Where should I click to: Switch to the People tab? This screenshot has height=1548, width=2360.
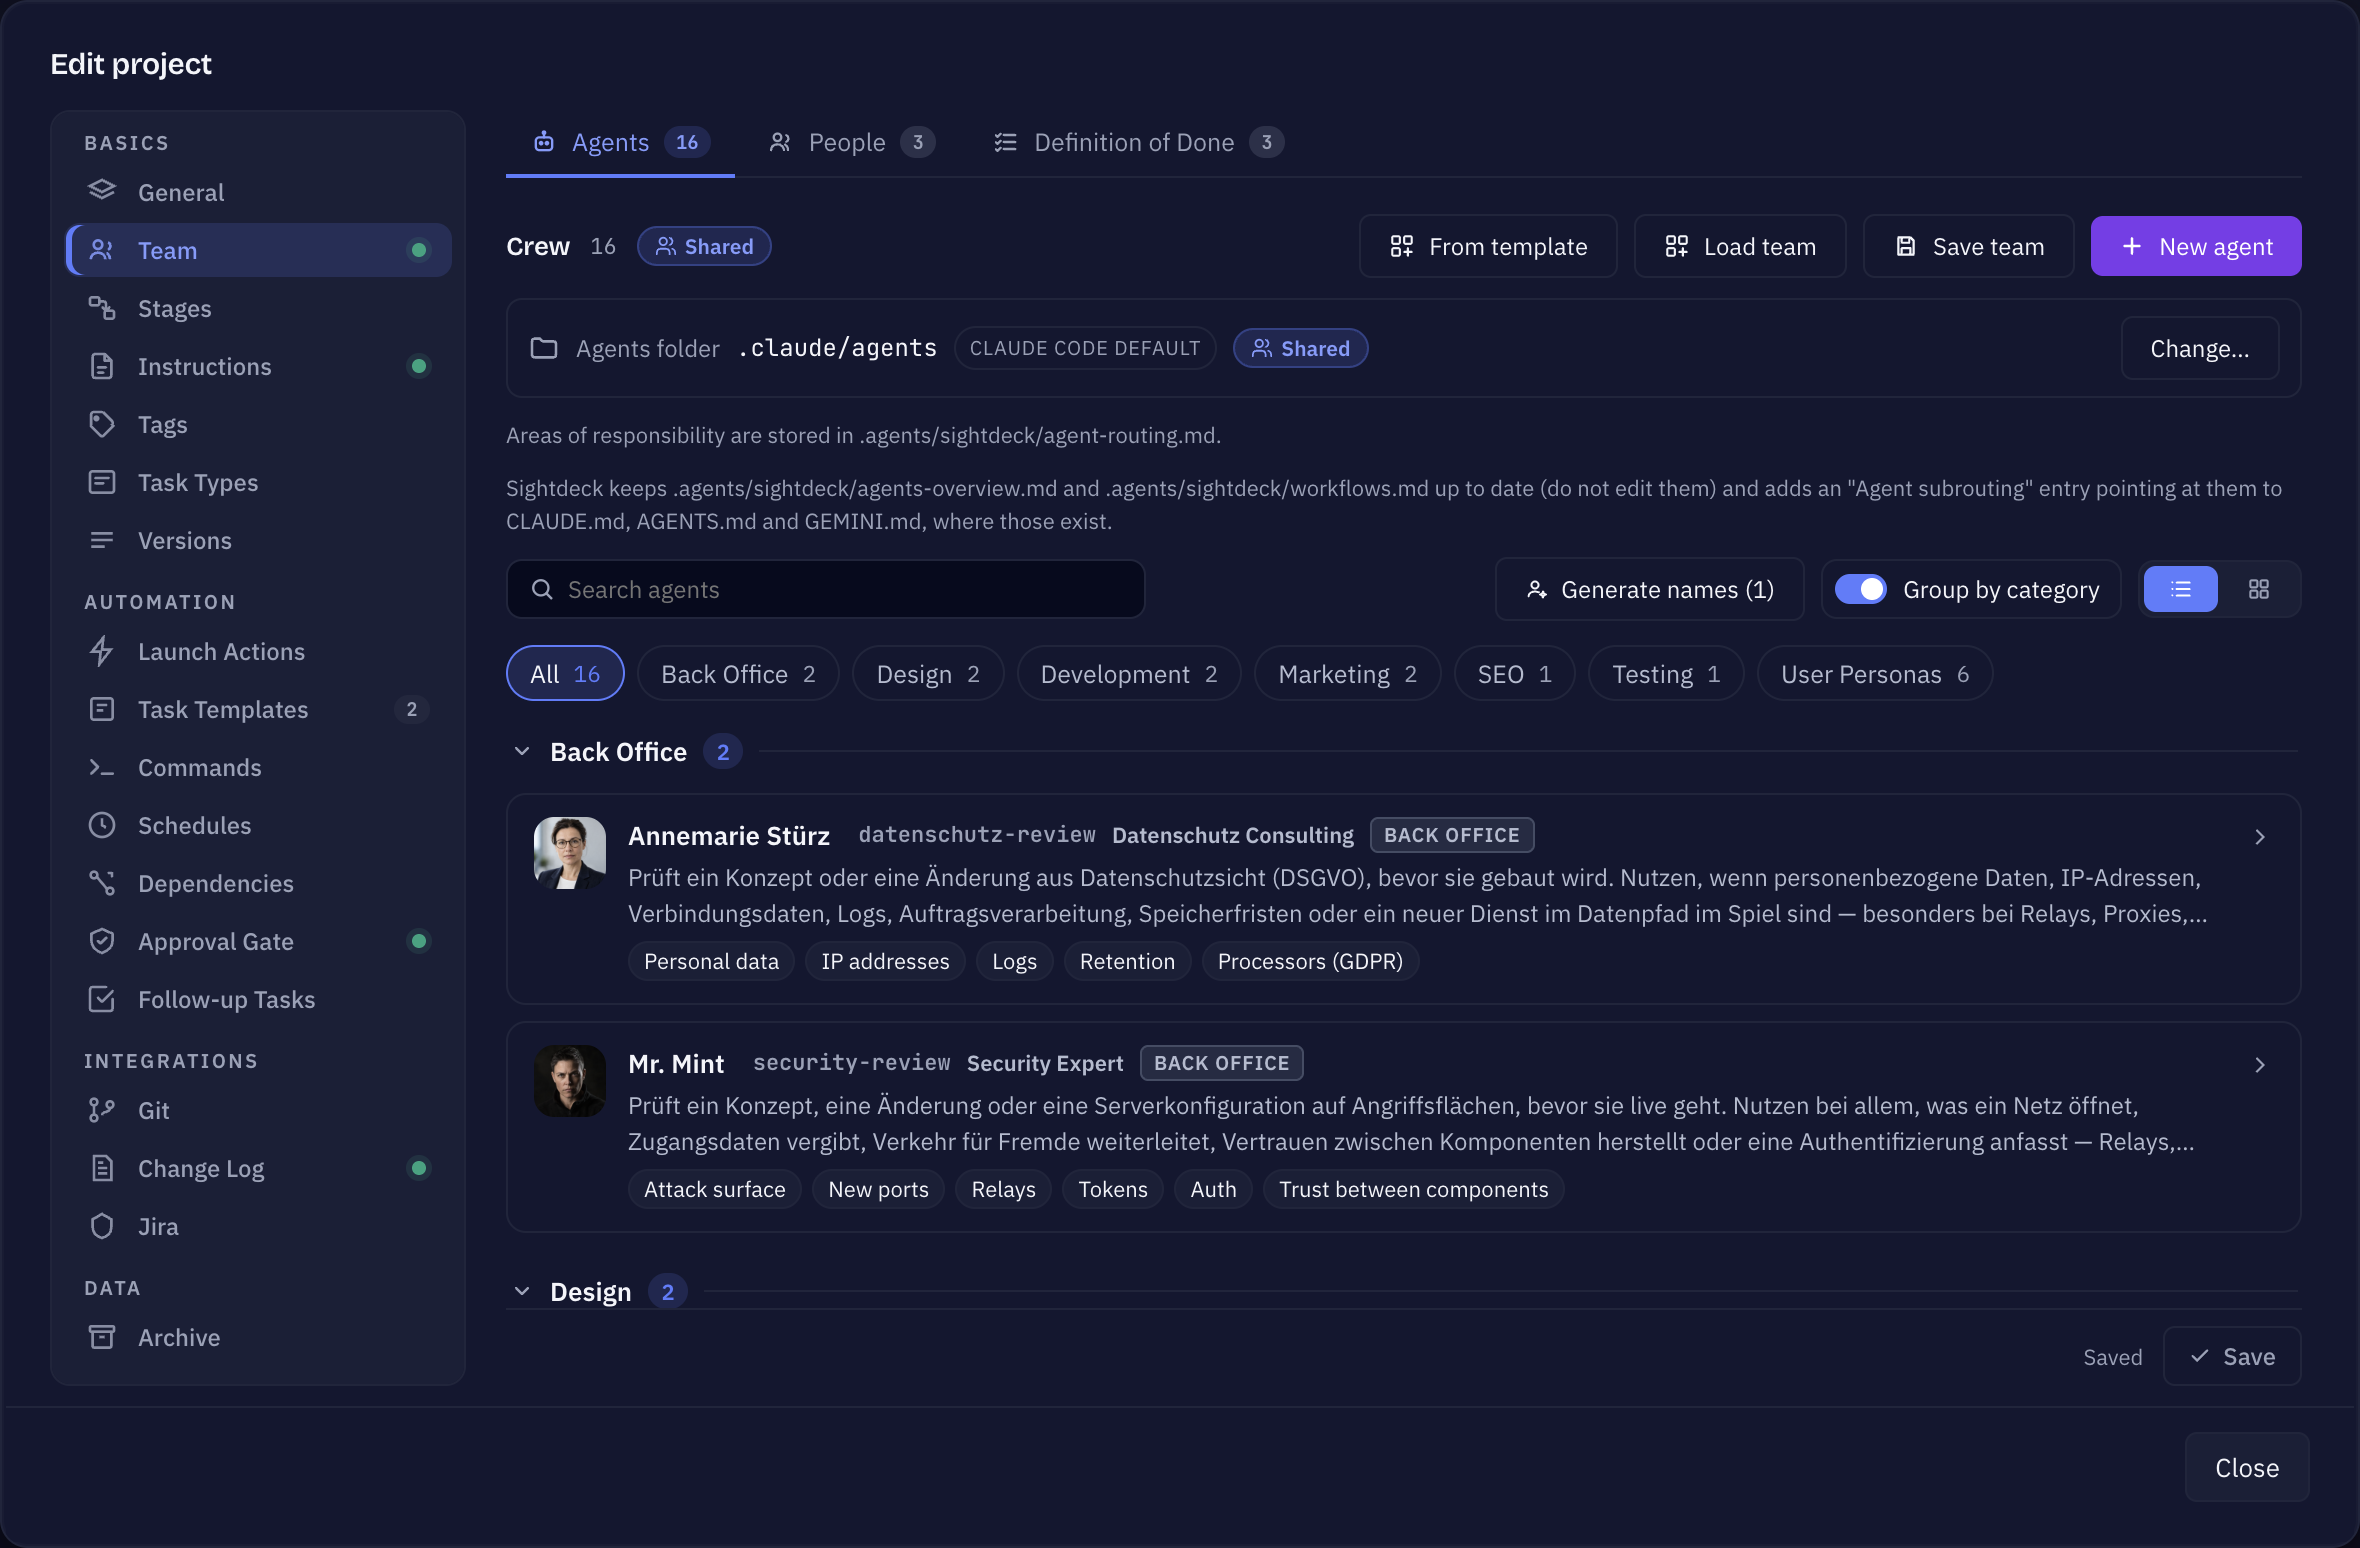pos(851,142)
